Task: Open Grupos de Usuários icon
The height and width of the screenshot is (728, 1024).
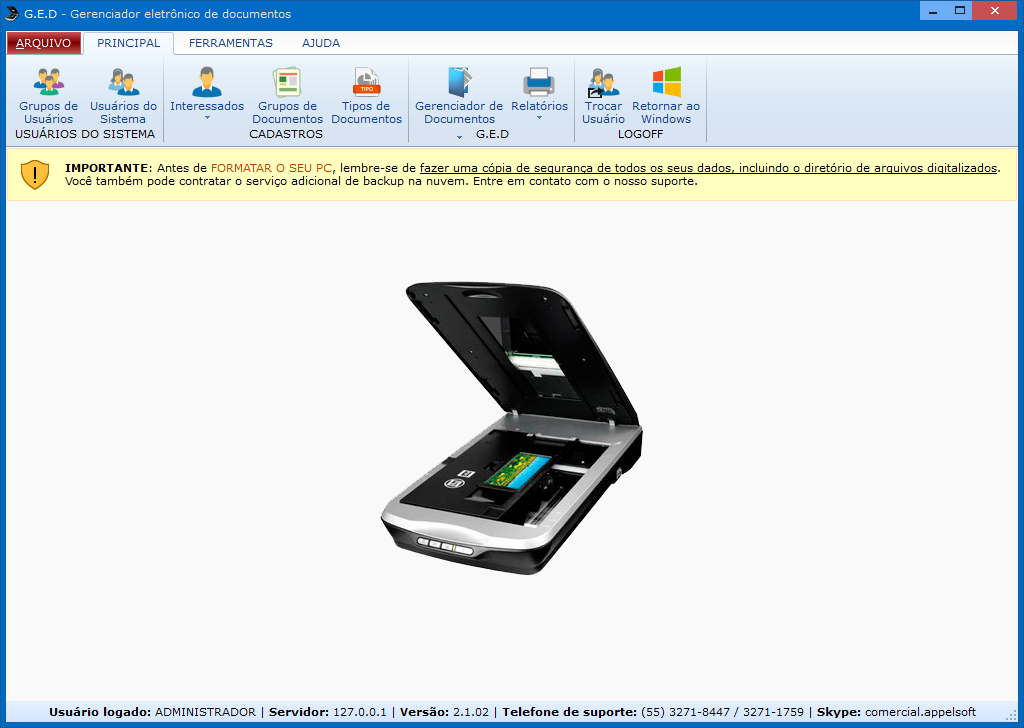Action: tap(48, 83)
